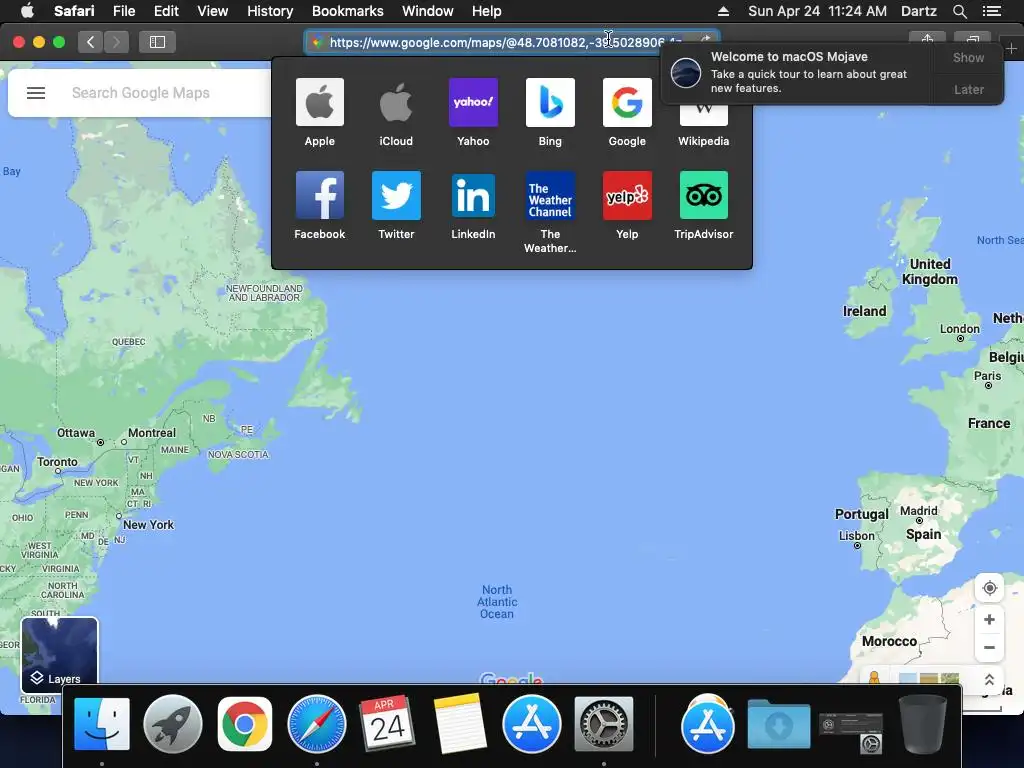Open the Safari menu
The image size is (1024, 768).
coord(74,11)
